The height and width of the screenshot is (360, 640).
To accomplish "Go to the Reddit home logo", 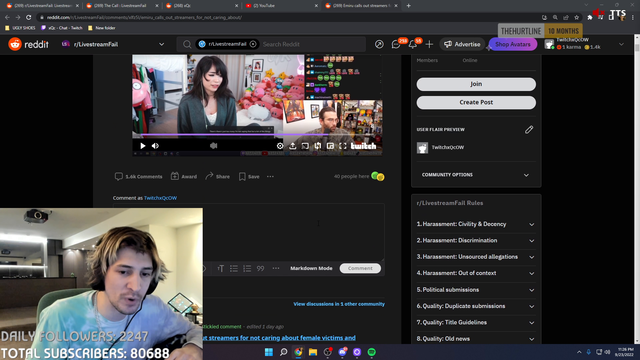I will pyautogui.click(x=29, y=44).
